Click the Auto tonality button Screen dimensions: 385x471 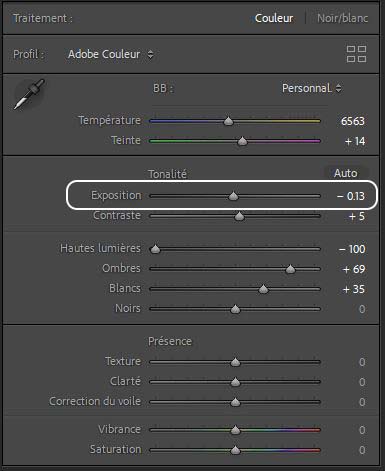tap(346, 173)
